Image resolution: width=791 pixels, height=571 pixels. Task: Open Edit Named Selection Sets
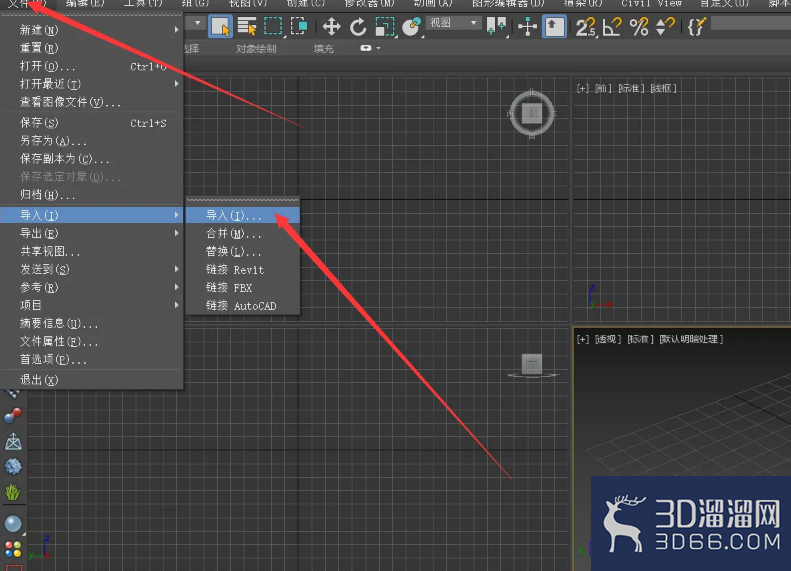point(696,26)
